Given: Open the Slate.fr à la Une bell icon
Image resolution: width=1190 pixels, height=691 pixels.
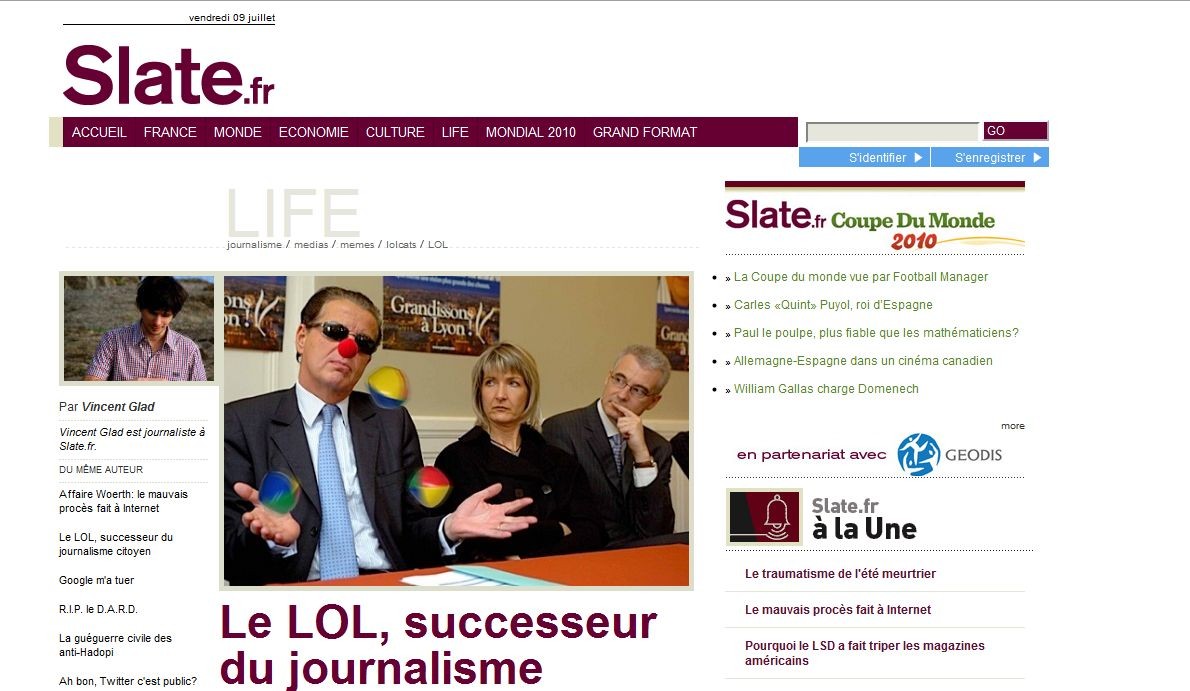Looking at the screenshot, I should click(x=764, y=517).
